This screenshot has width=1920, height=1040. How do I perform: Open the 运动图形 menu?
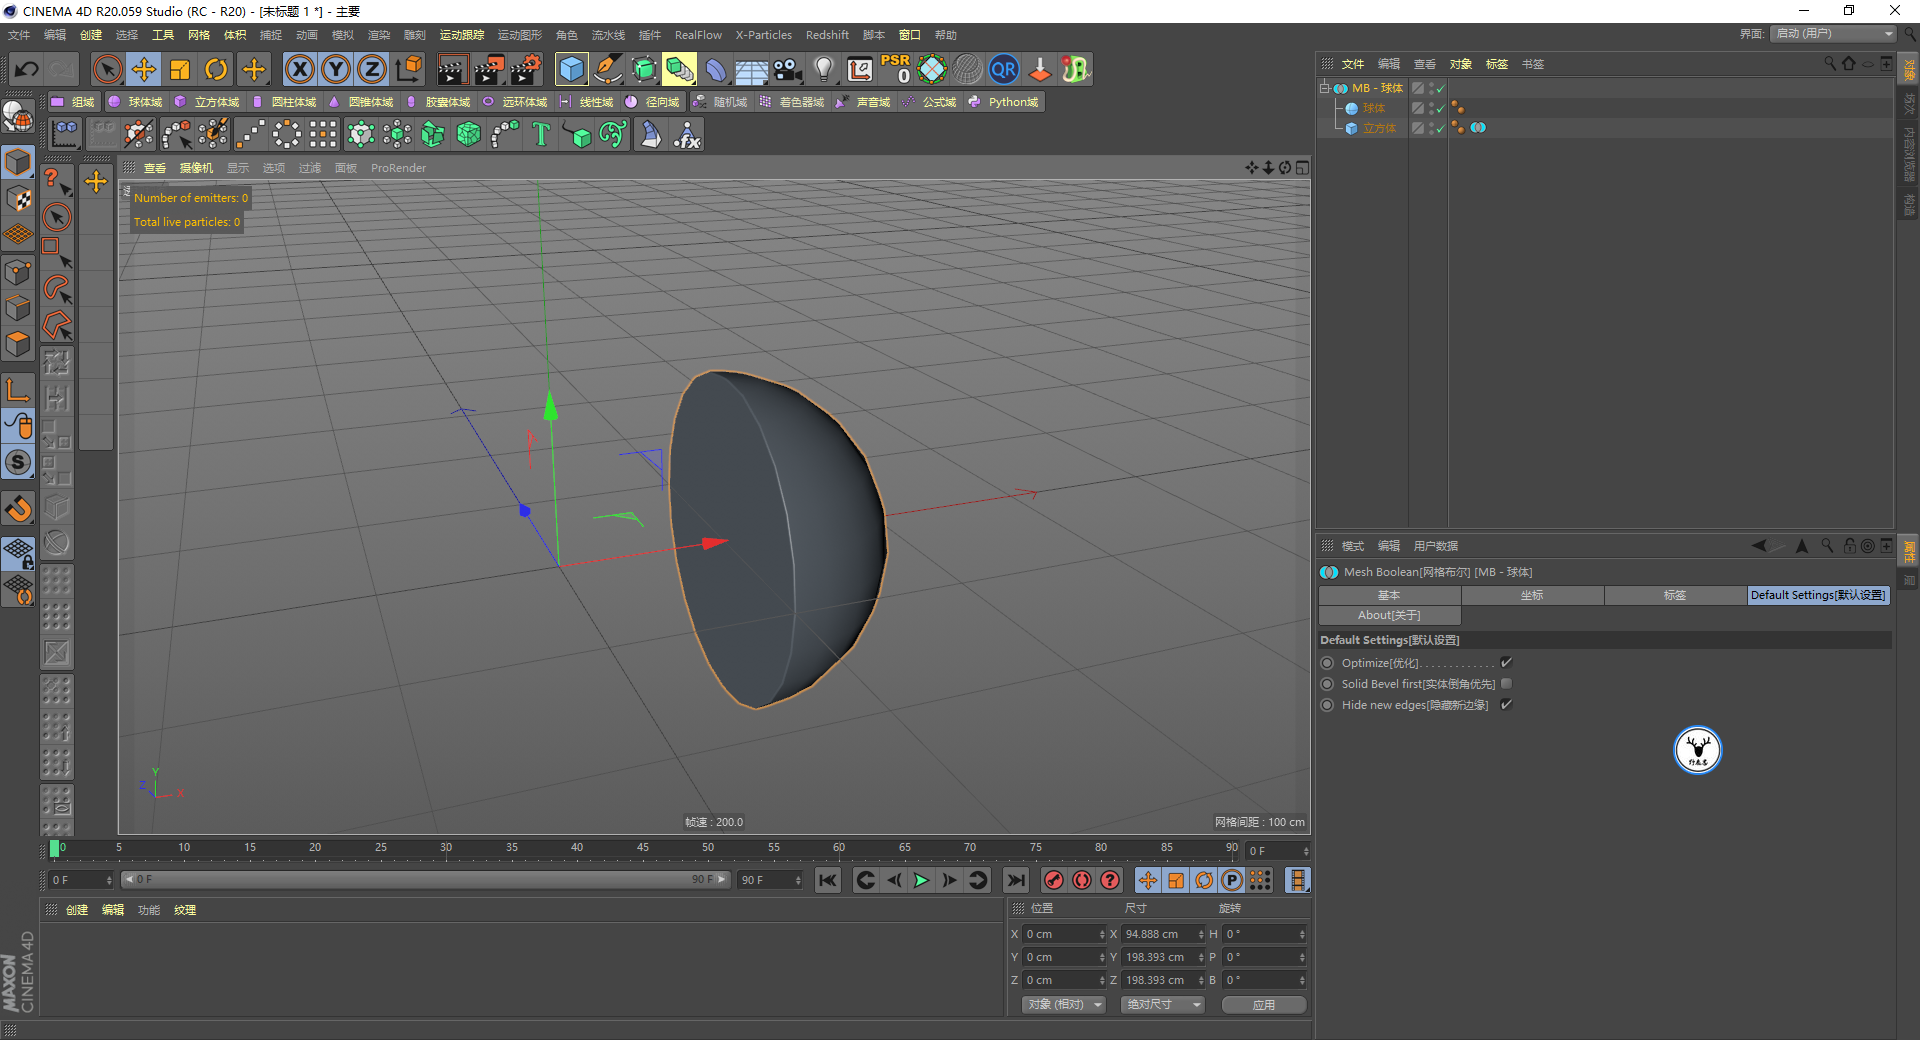click(x=519, y=35)
